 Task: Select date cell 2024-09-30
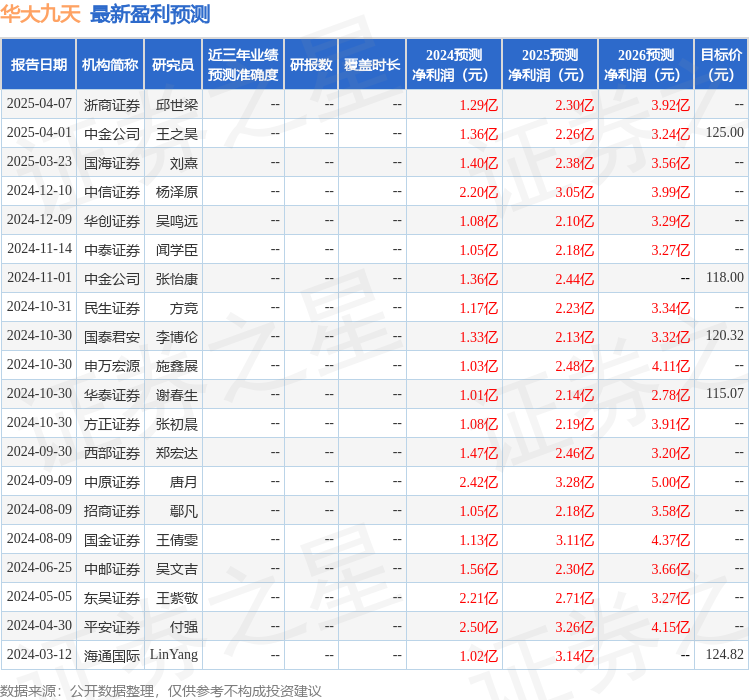click(39, 452)
